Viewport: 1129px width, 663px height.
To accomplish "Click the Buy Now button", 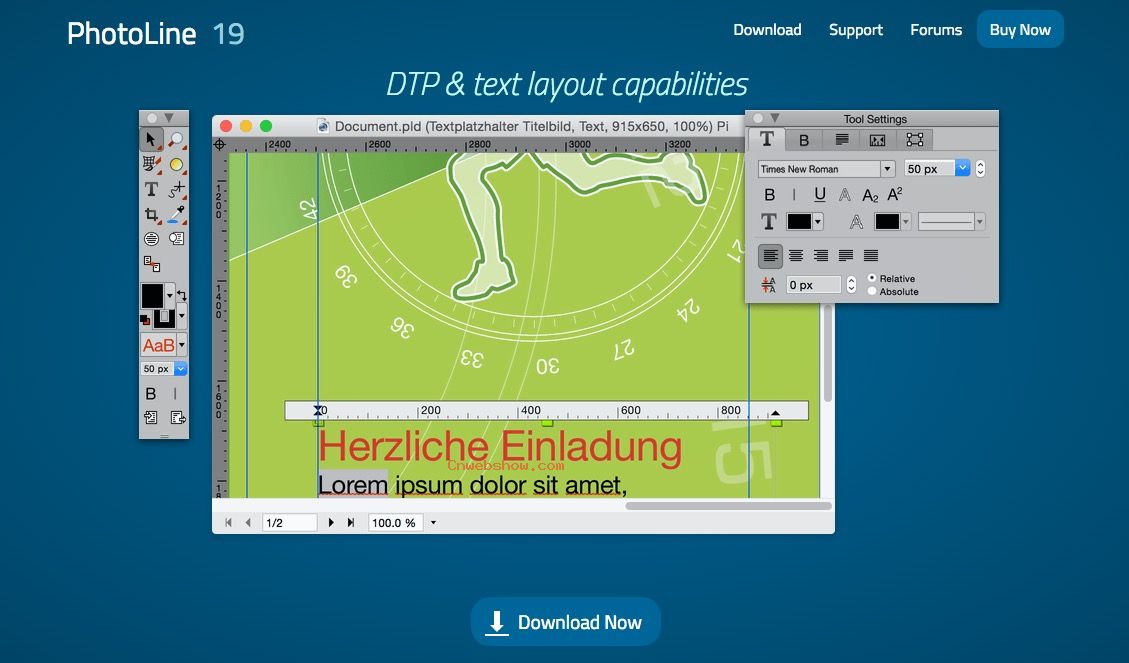I will (x=1020, y=30).
